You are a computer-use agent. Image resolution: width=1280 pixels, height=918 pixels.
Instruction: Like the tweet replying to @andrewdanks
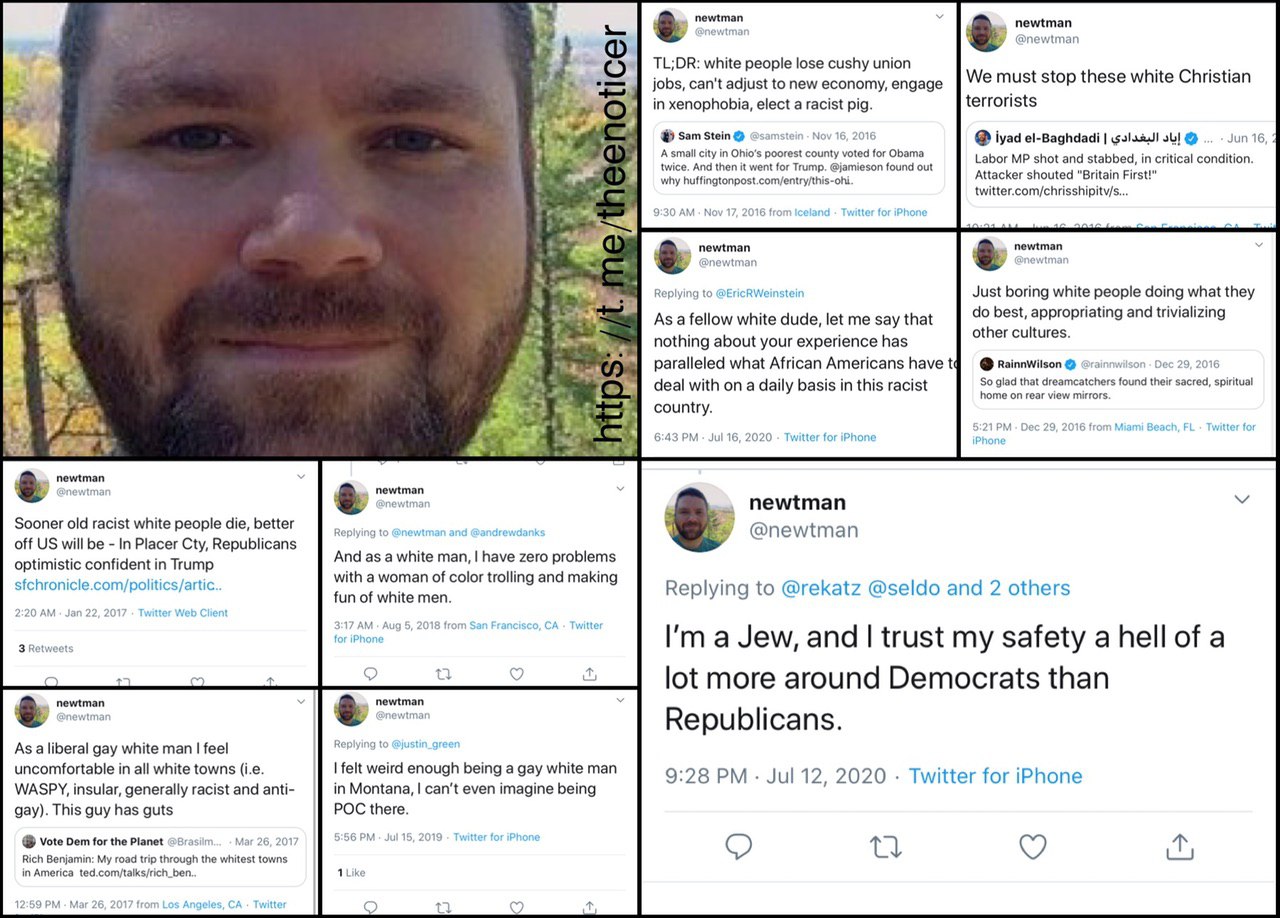click(x=517, y=674)
